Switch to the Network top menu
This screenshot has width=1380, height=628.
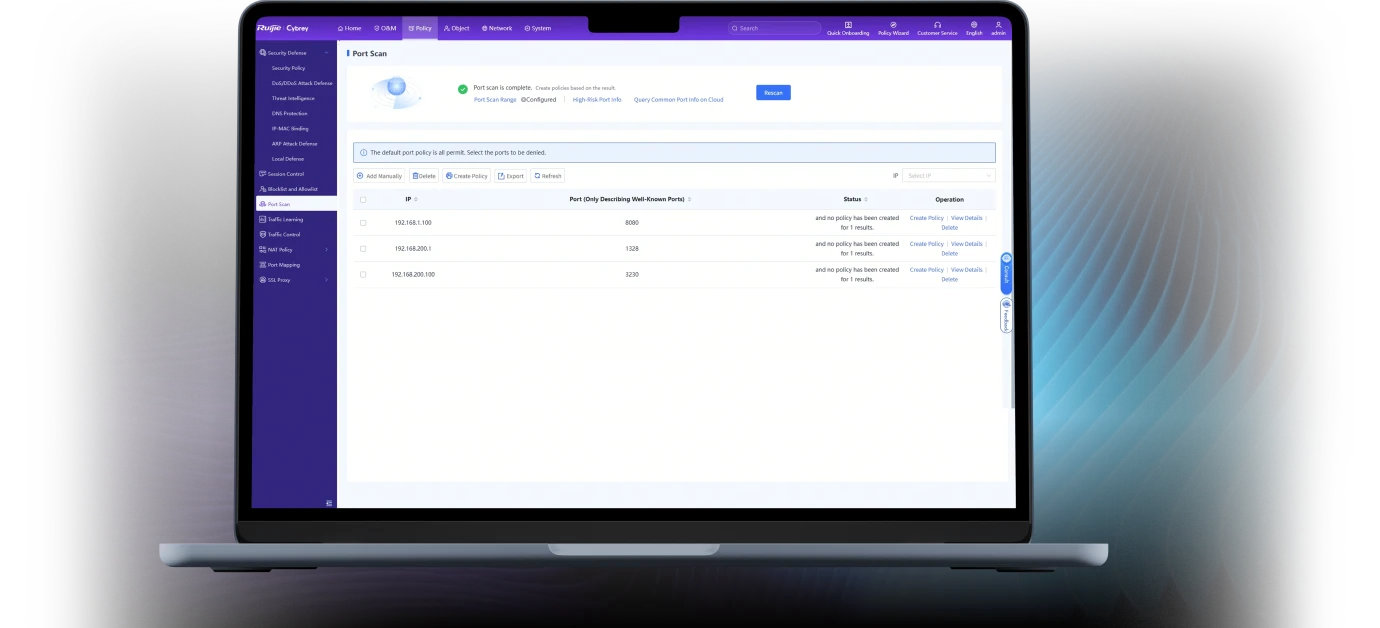pos(497,28)
